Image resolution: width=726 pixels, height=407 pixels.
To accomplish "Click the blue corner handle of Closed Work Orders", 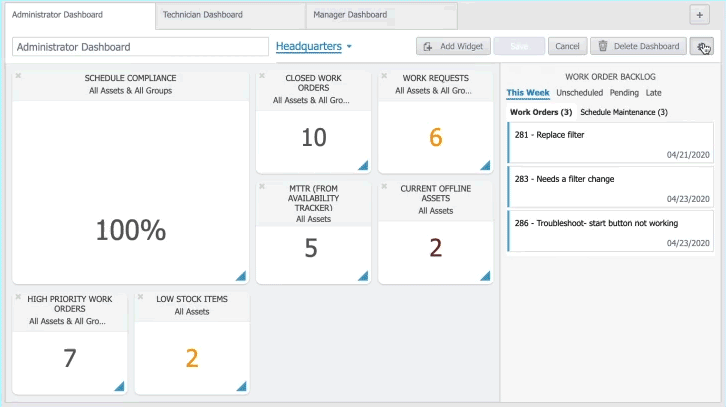I will pyautogui.click(x=363, y=165).
